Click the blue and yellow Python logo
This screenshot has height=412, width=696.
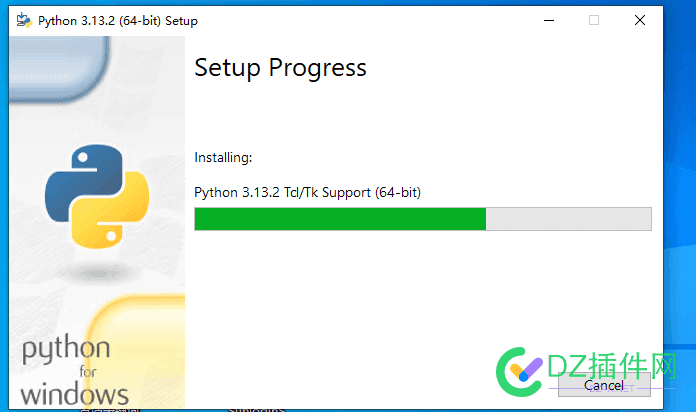click(x=97, y=196)
